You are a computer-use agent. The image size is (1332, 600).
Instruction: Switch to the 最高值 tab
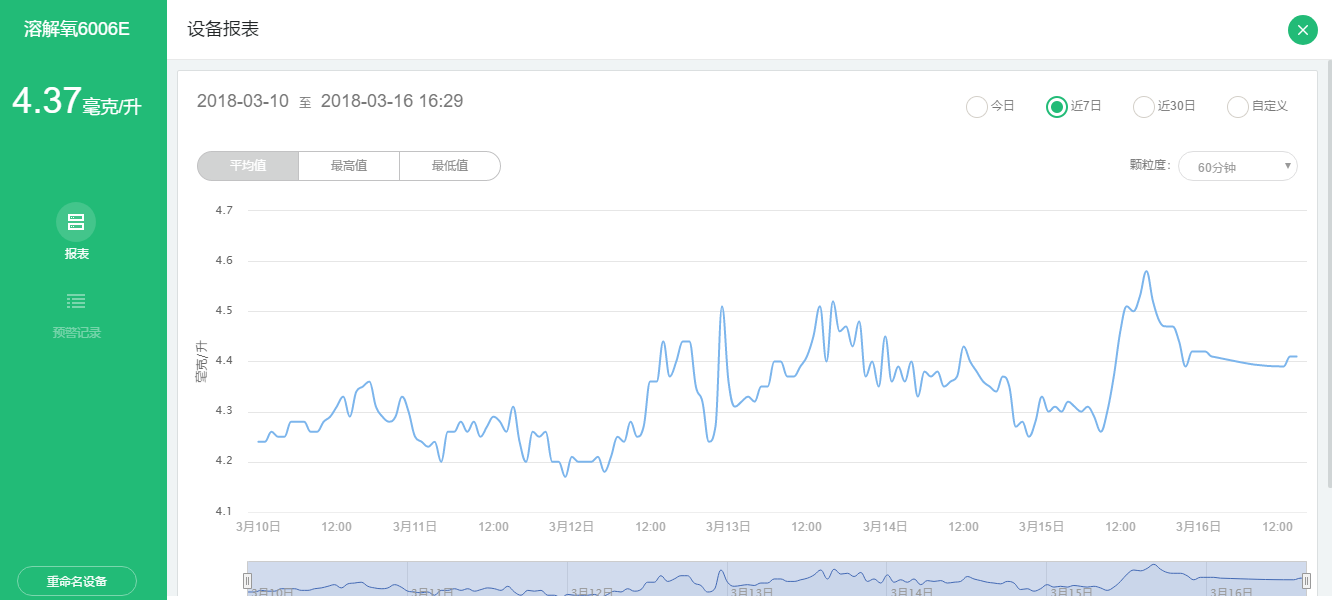pyautogui.click(x=349, y=166)
